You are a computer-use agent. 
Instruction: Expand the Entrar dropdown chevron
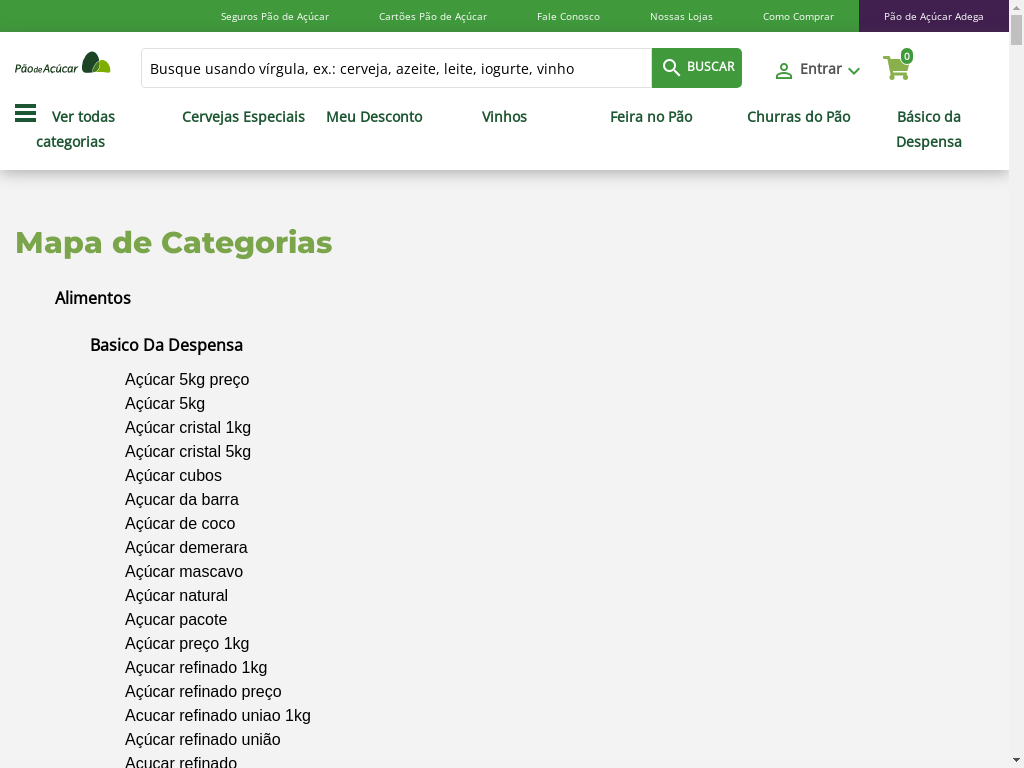854,71
